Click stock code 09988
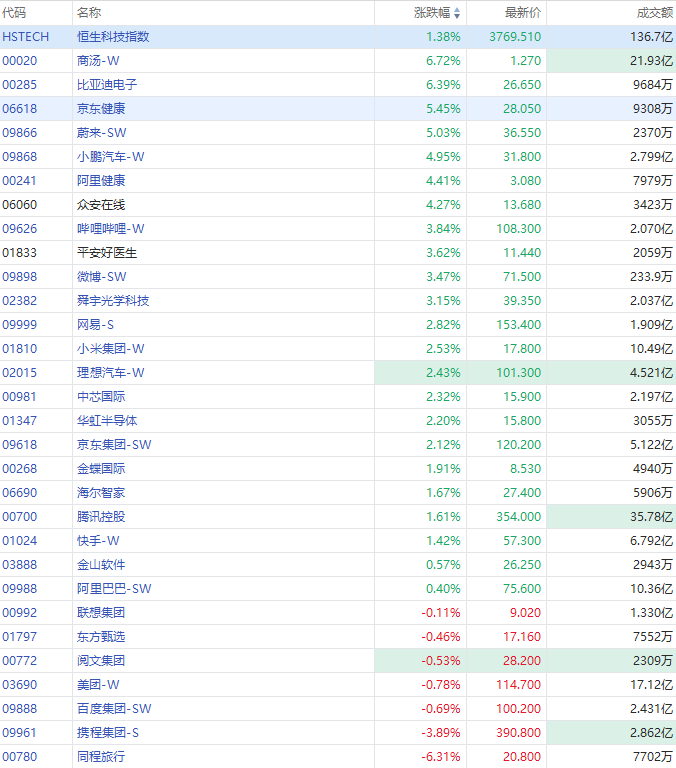 pyautogui.click(x=20, y=589)
